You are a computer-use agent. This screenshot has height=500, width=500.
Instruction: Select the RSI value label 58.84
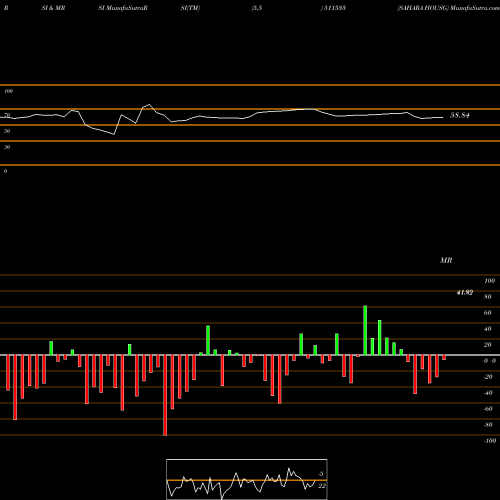459,115
